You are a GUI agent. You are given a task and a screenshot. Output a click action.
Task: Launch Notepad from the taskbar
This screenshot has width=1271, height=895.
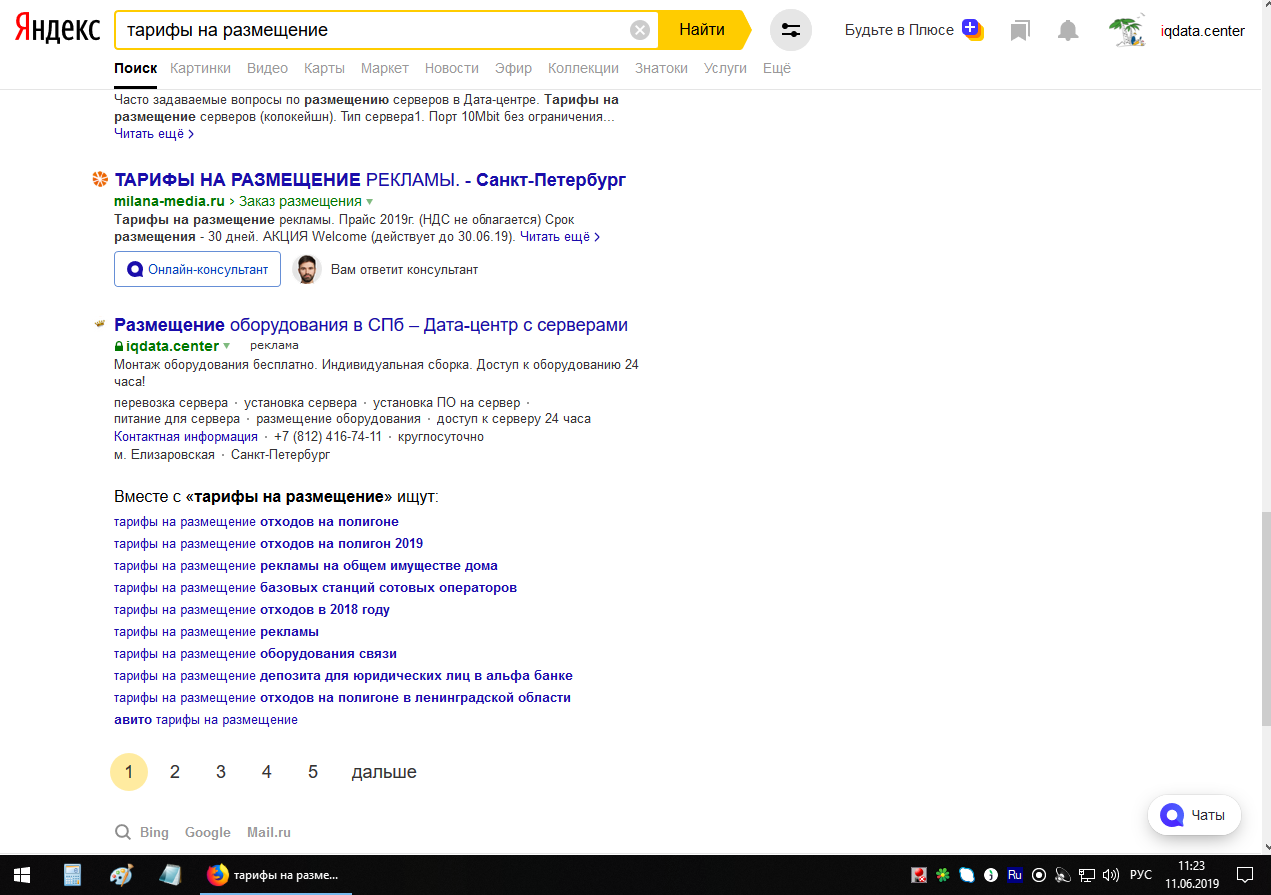(x=170, y=875)
